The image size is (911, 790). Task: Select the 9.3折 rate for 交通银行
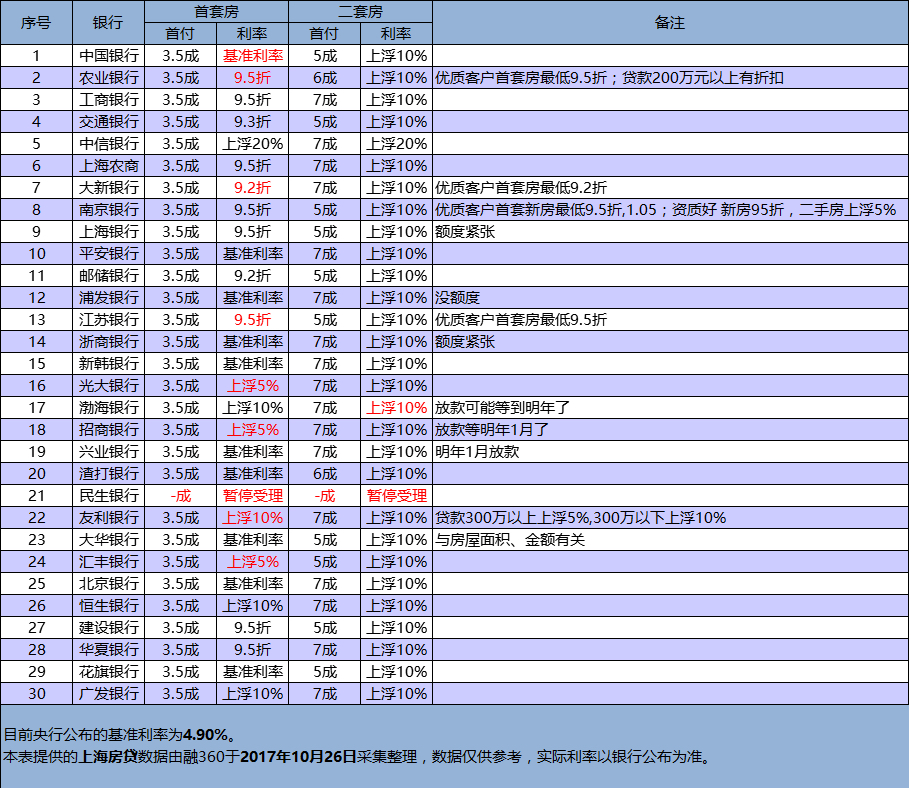click(x=252, y=122)
